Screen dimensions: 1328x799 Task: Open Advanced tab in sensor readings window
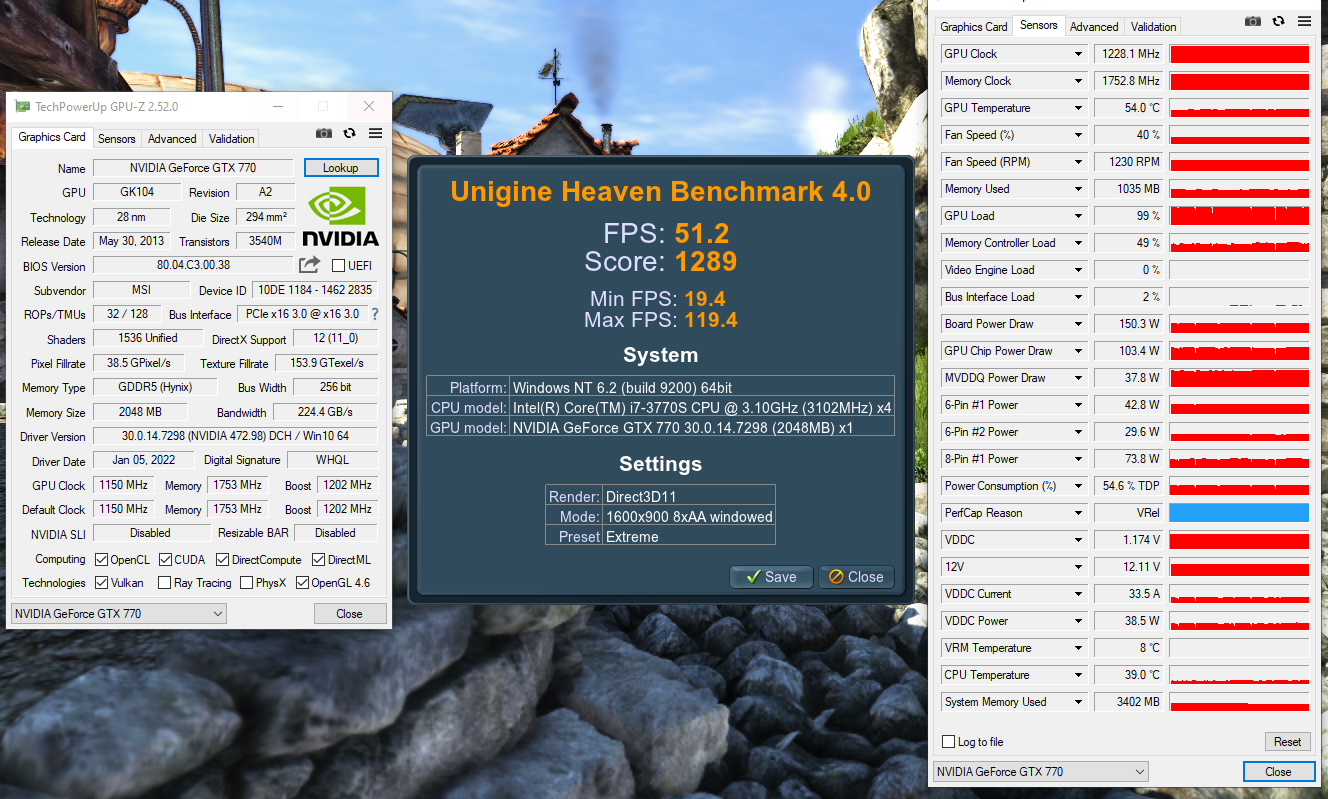pyautogui.click(x=1094, y=27)
